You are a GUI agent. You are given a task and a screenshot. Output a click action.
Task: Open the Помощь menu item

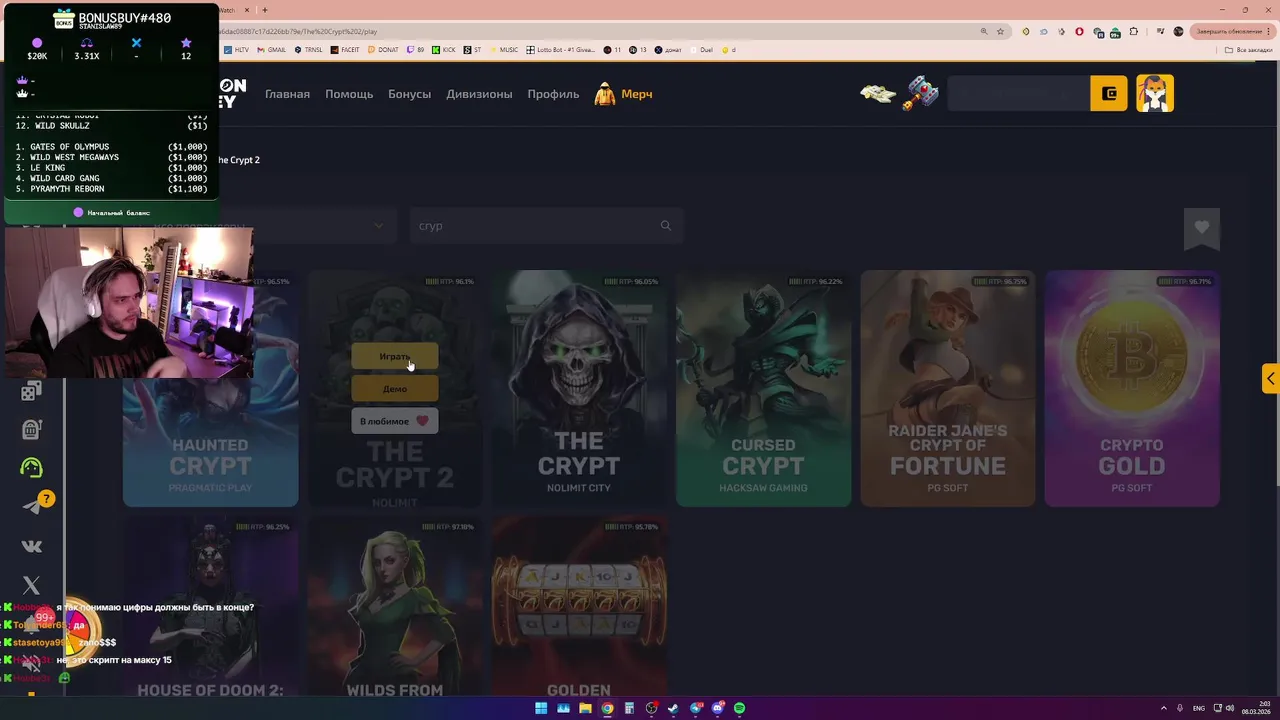click(x=349, y=94)
